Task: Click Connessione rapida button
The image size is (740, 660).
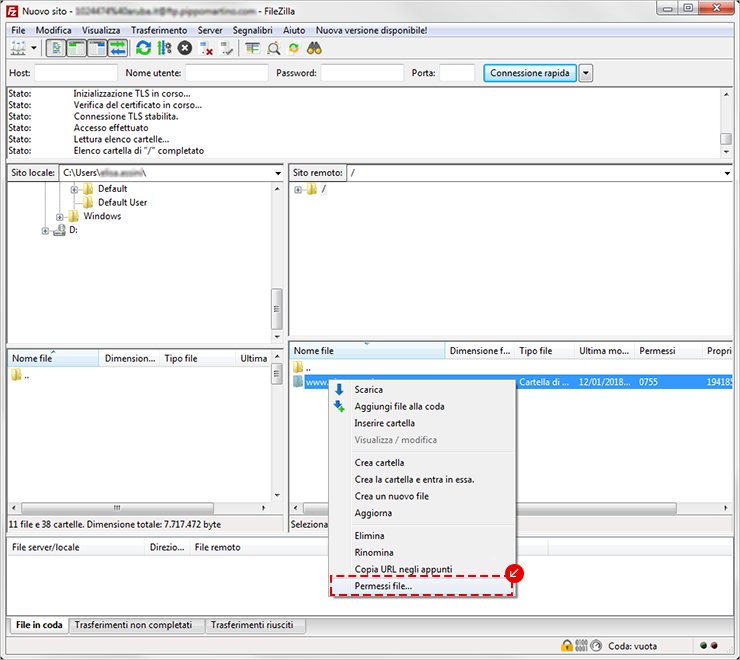Action: 530,73
